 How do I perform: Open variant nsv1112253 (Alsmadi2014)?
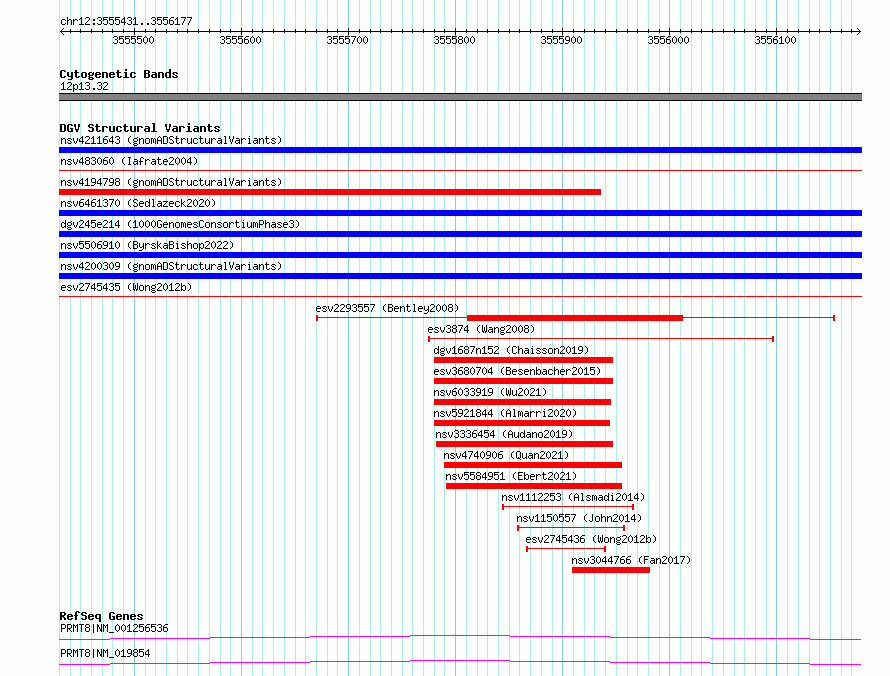click(573, 497)
